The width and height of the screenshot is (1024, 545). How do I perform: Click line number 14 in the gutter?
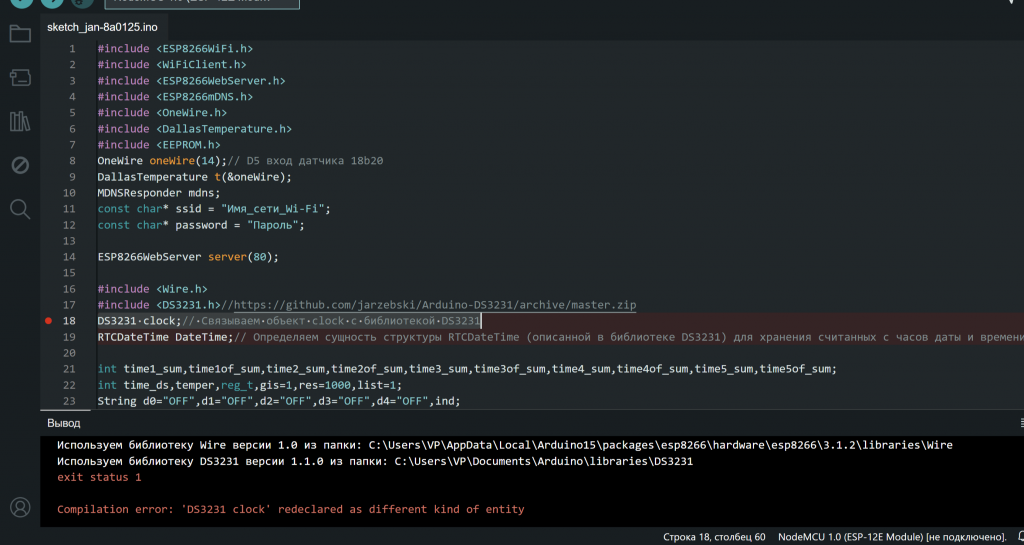pyautogui.click(x=70, y=257)
